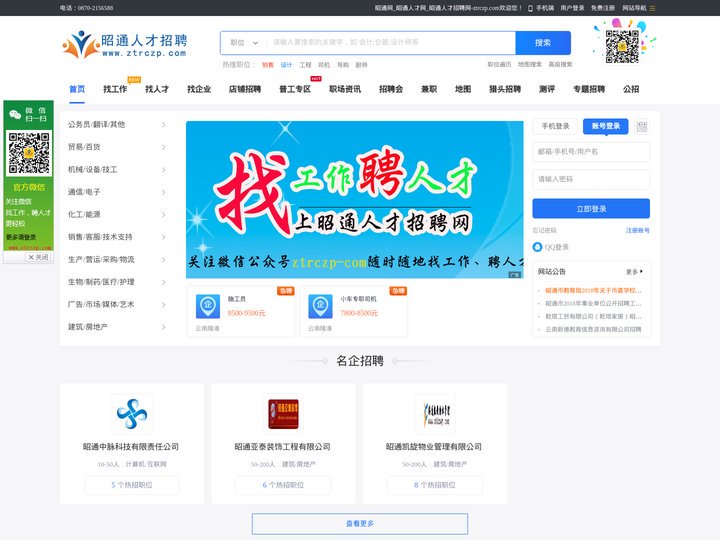Open 高级搜索 link

(560, 65)
